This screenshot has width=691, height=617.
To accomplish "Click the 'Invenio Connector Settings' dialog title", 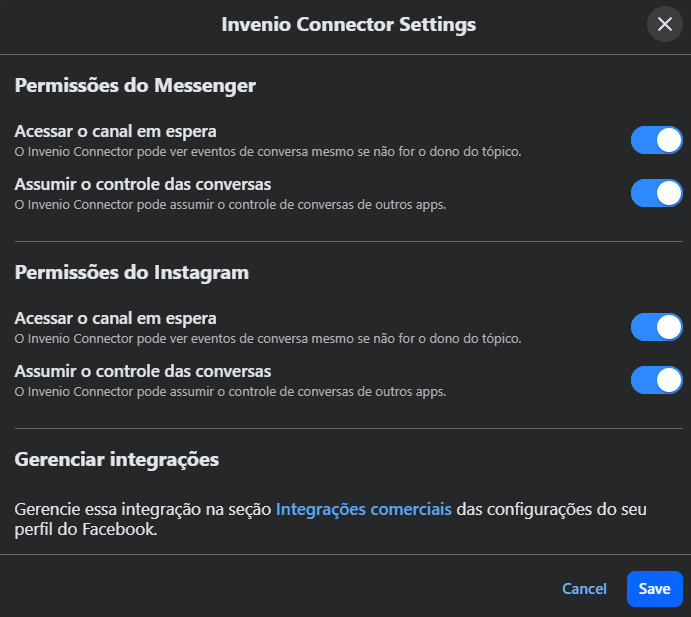I will coord(349,25).
